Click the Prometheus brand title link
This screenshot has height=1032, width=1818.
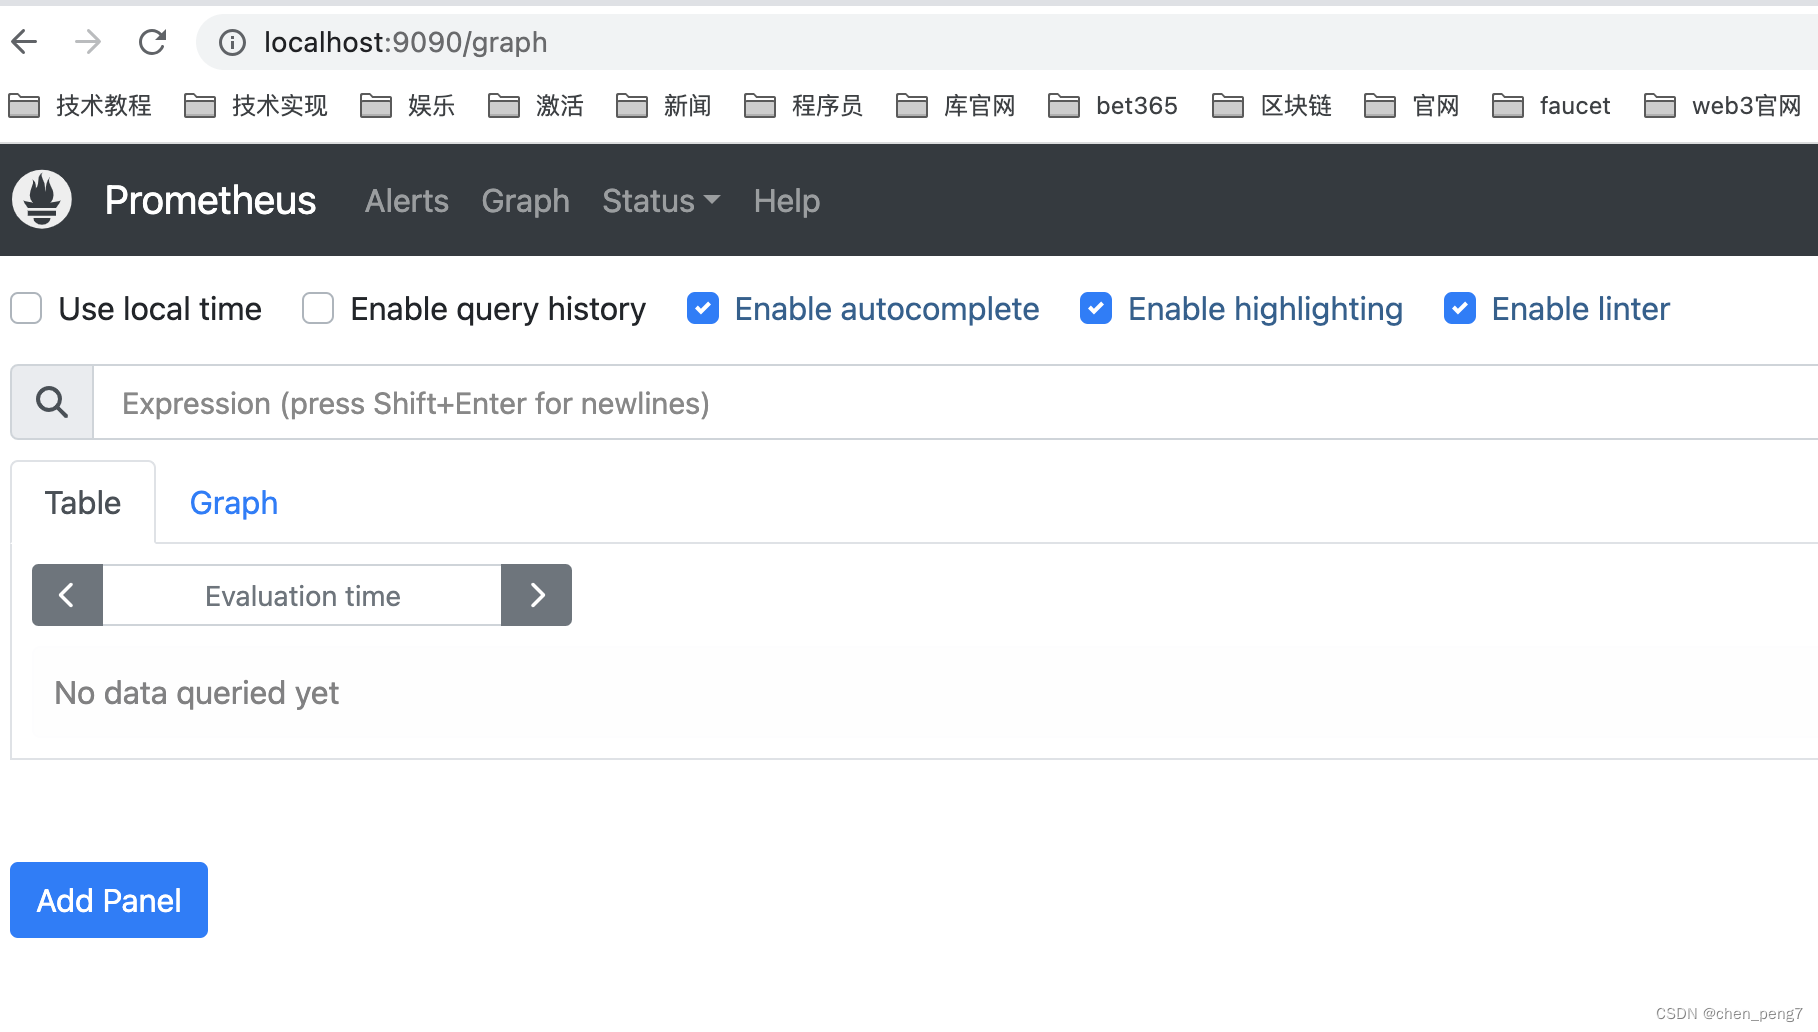coord(210,200)
